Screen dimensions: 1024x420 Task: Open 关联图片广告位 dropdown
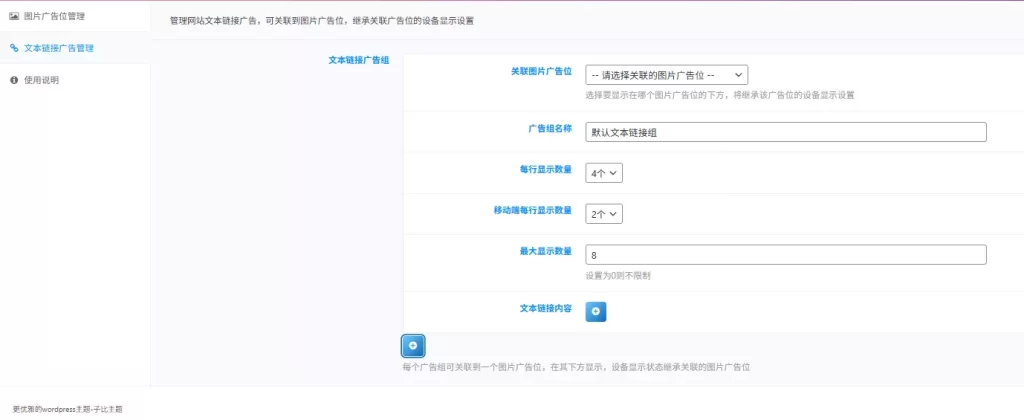point(666,75)
